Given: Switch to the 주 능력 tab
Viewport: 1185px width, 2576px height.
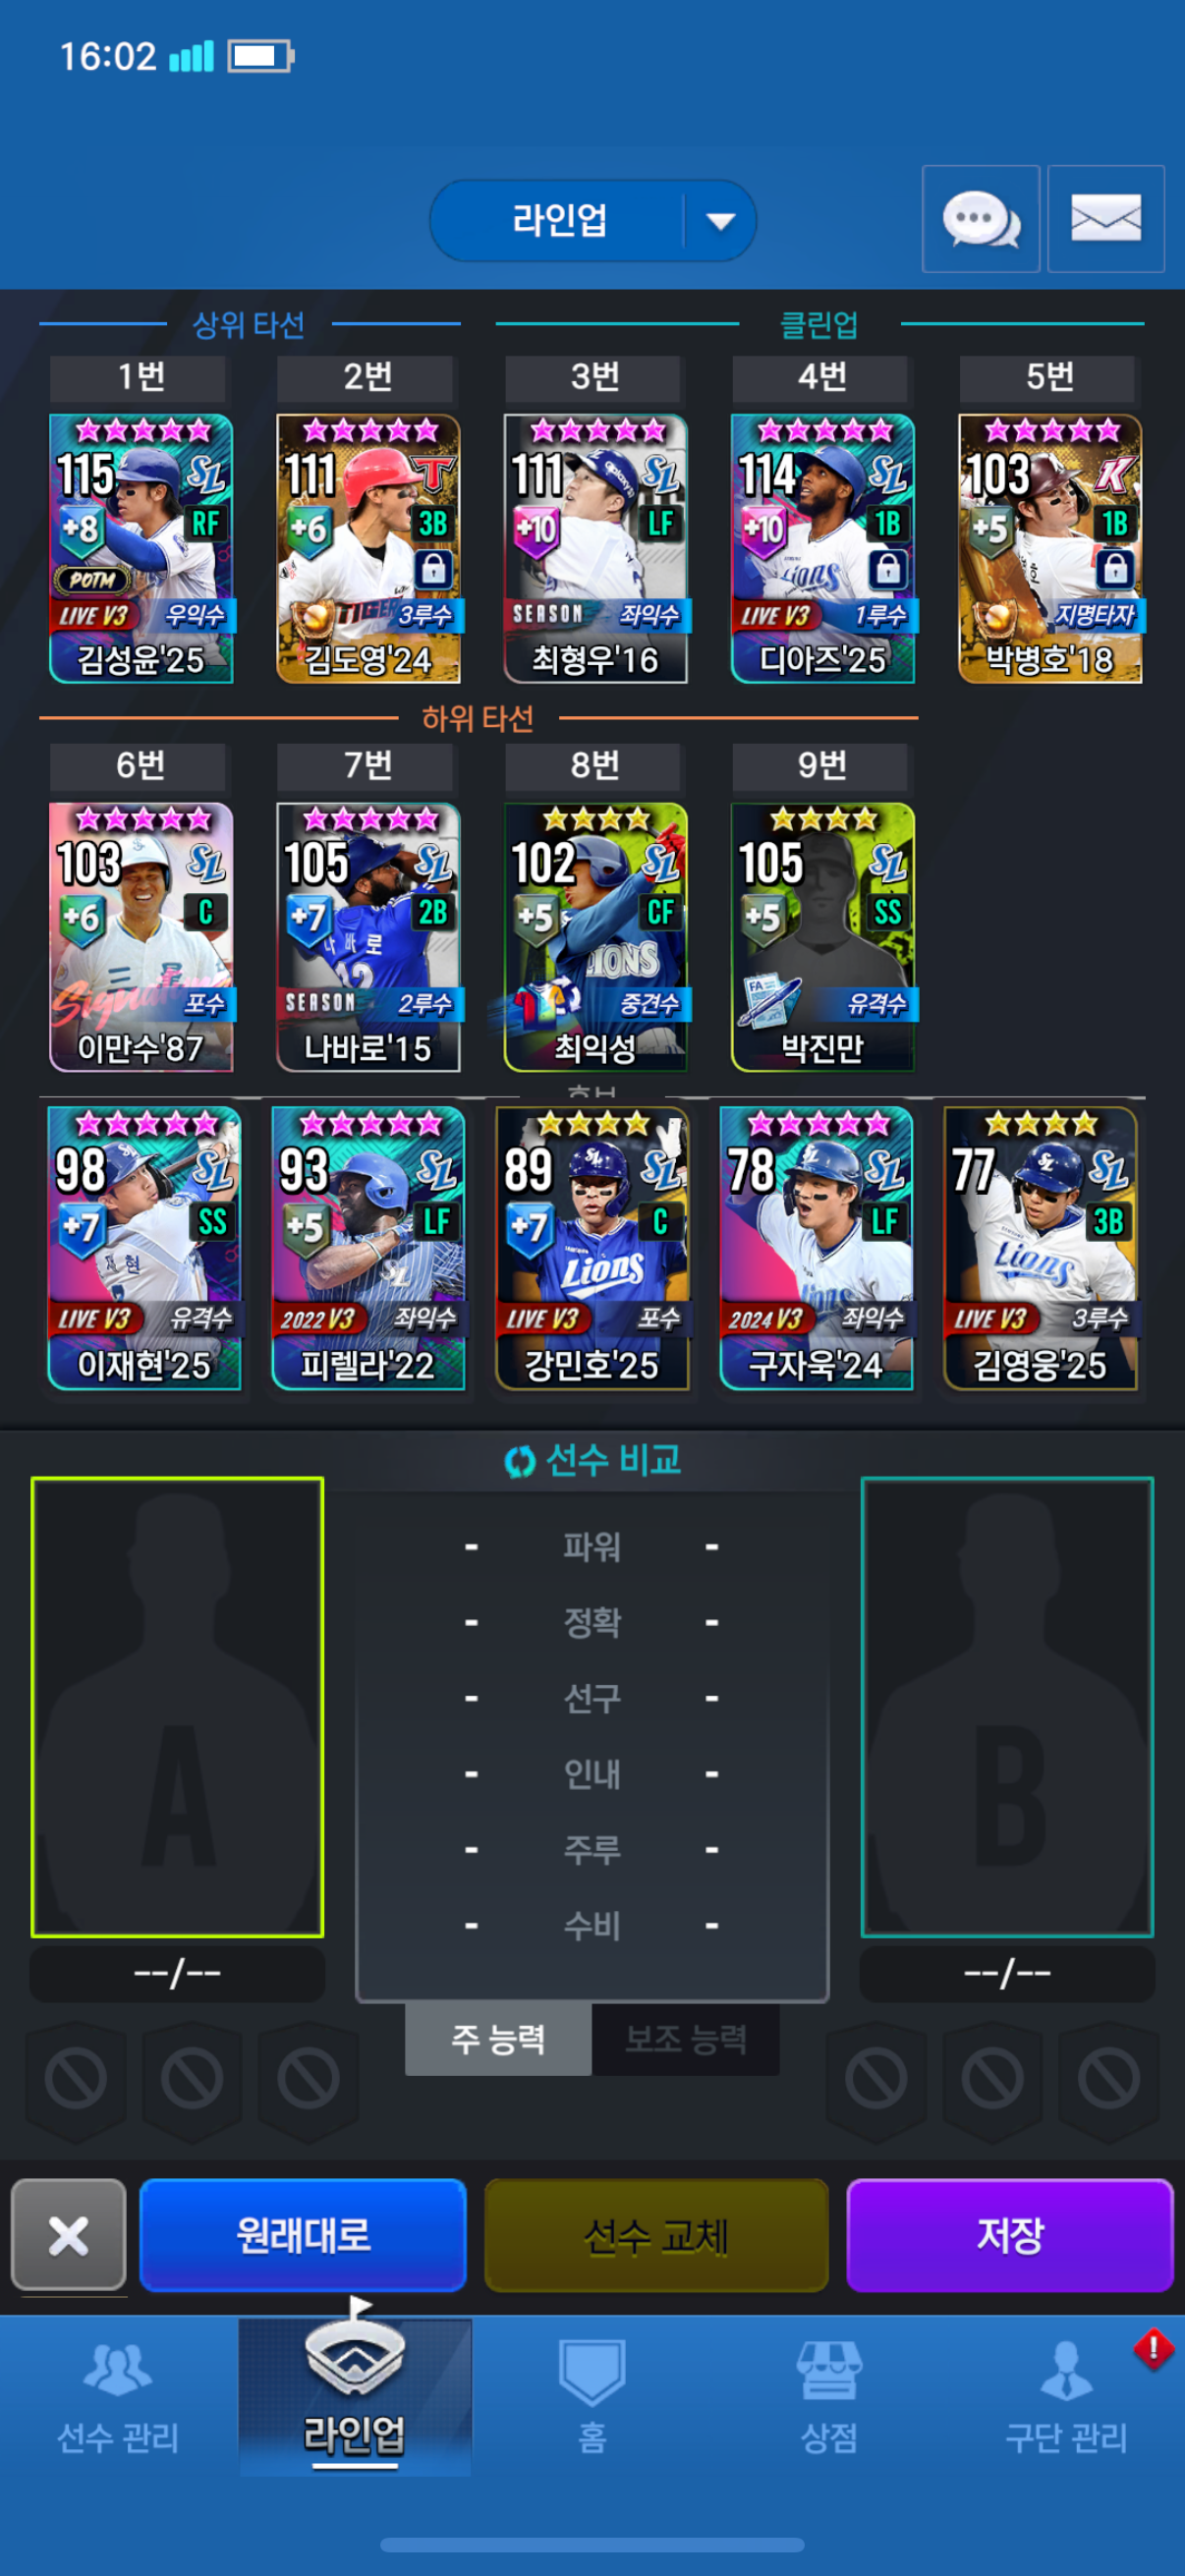Looking at the screenshot, I should 498,2039.
